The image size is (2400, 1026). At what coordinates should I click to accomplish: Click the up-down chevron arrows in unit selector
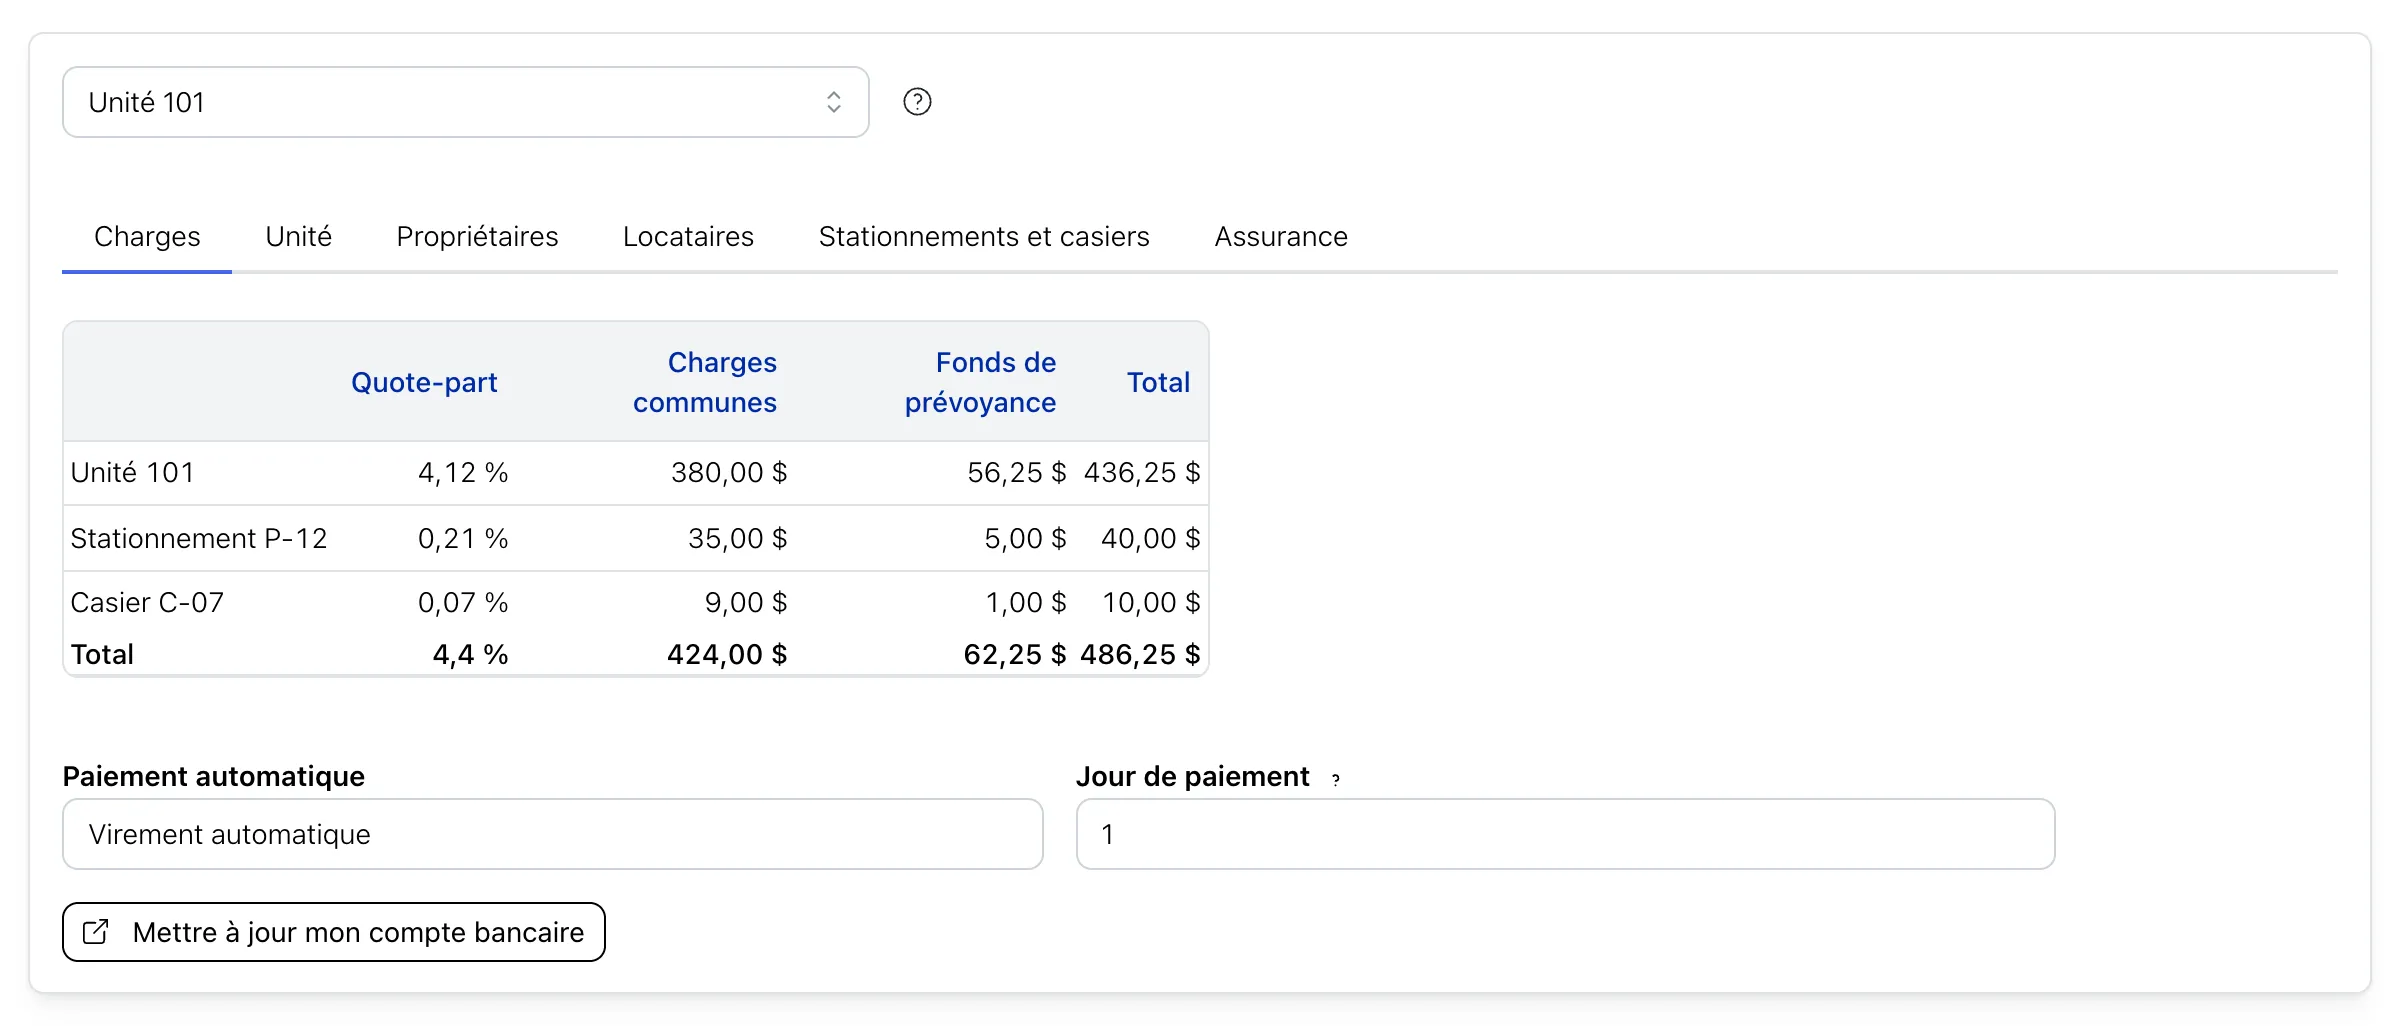pyautogui.click(x=833, y=102)
